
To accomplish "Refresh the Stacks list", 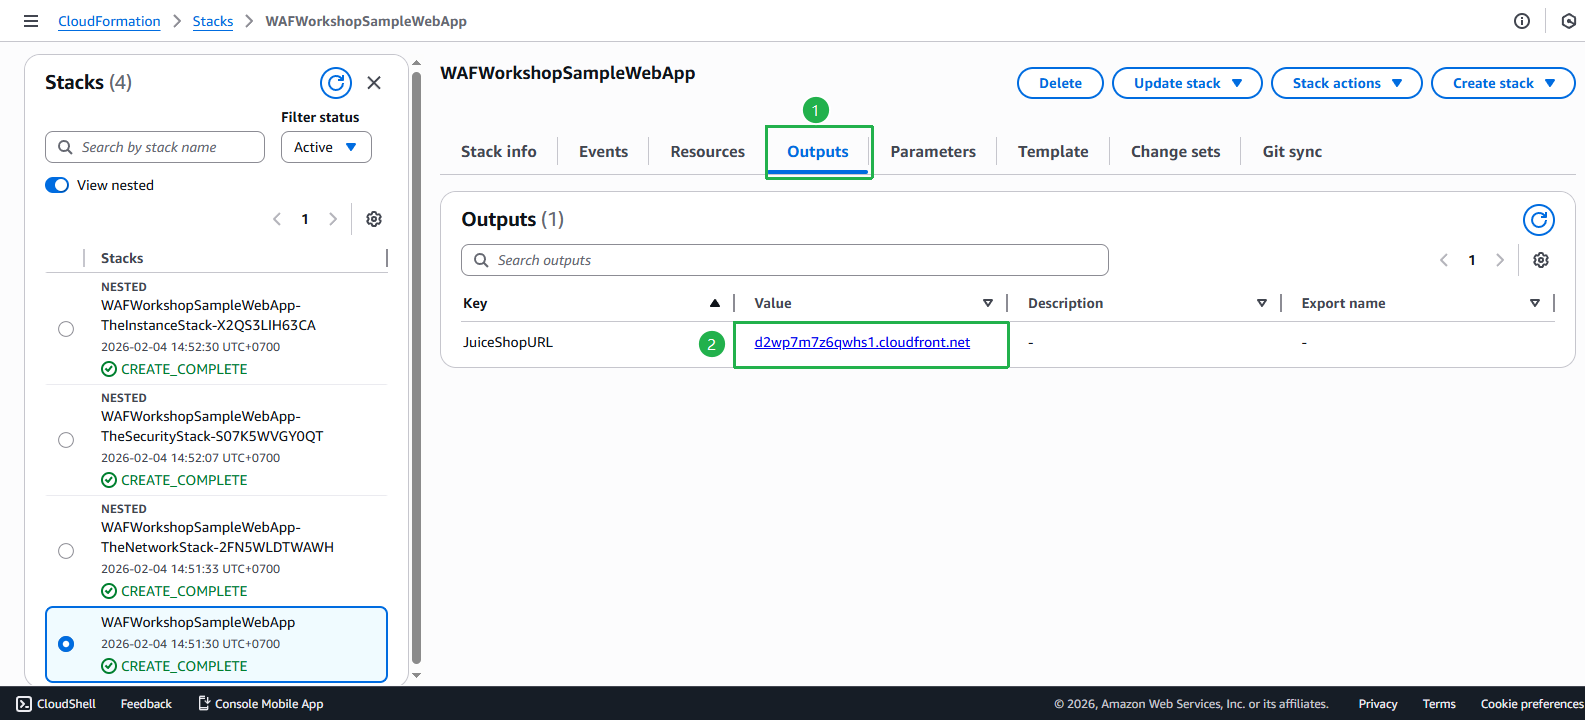I will [336, 83].
